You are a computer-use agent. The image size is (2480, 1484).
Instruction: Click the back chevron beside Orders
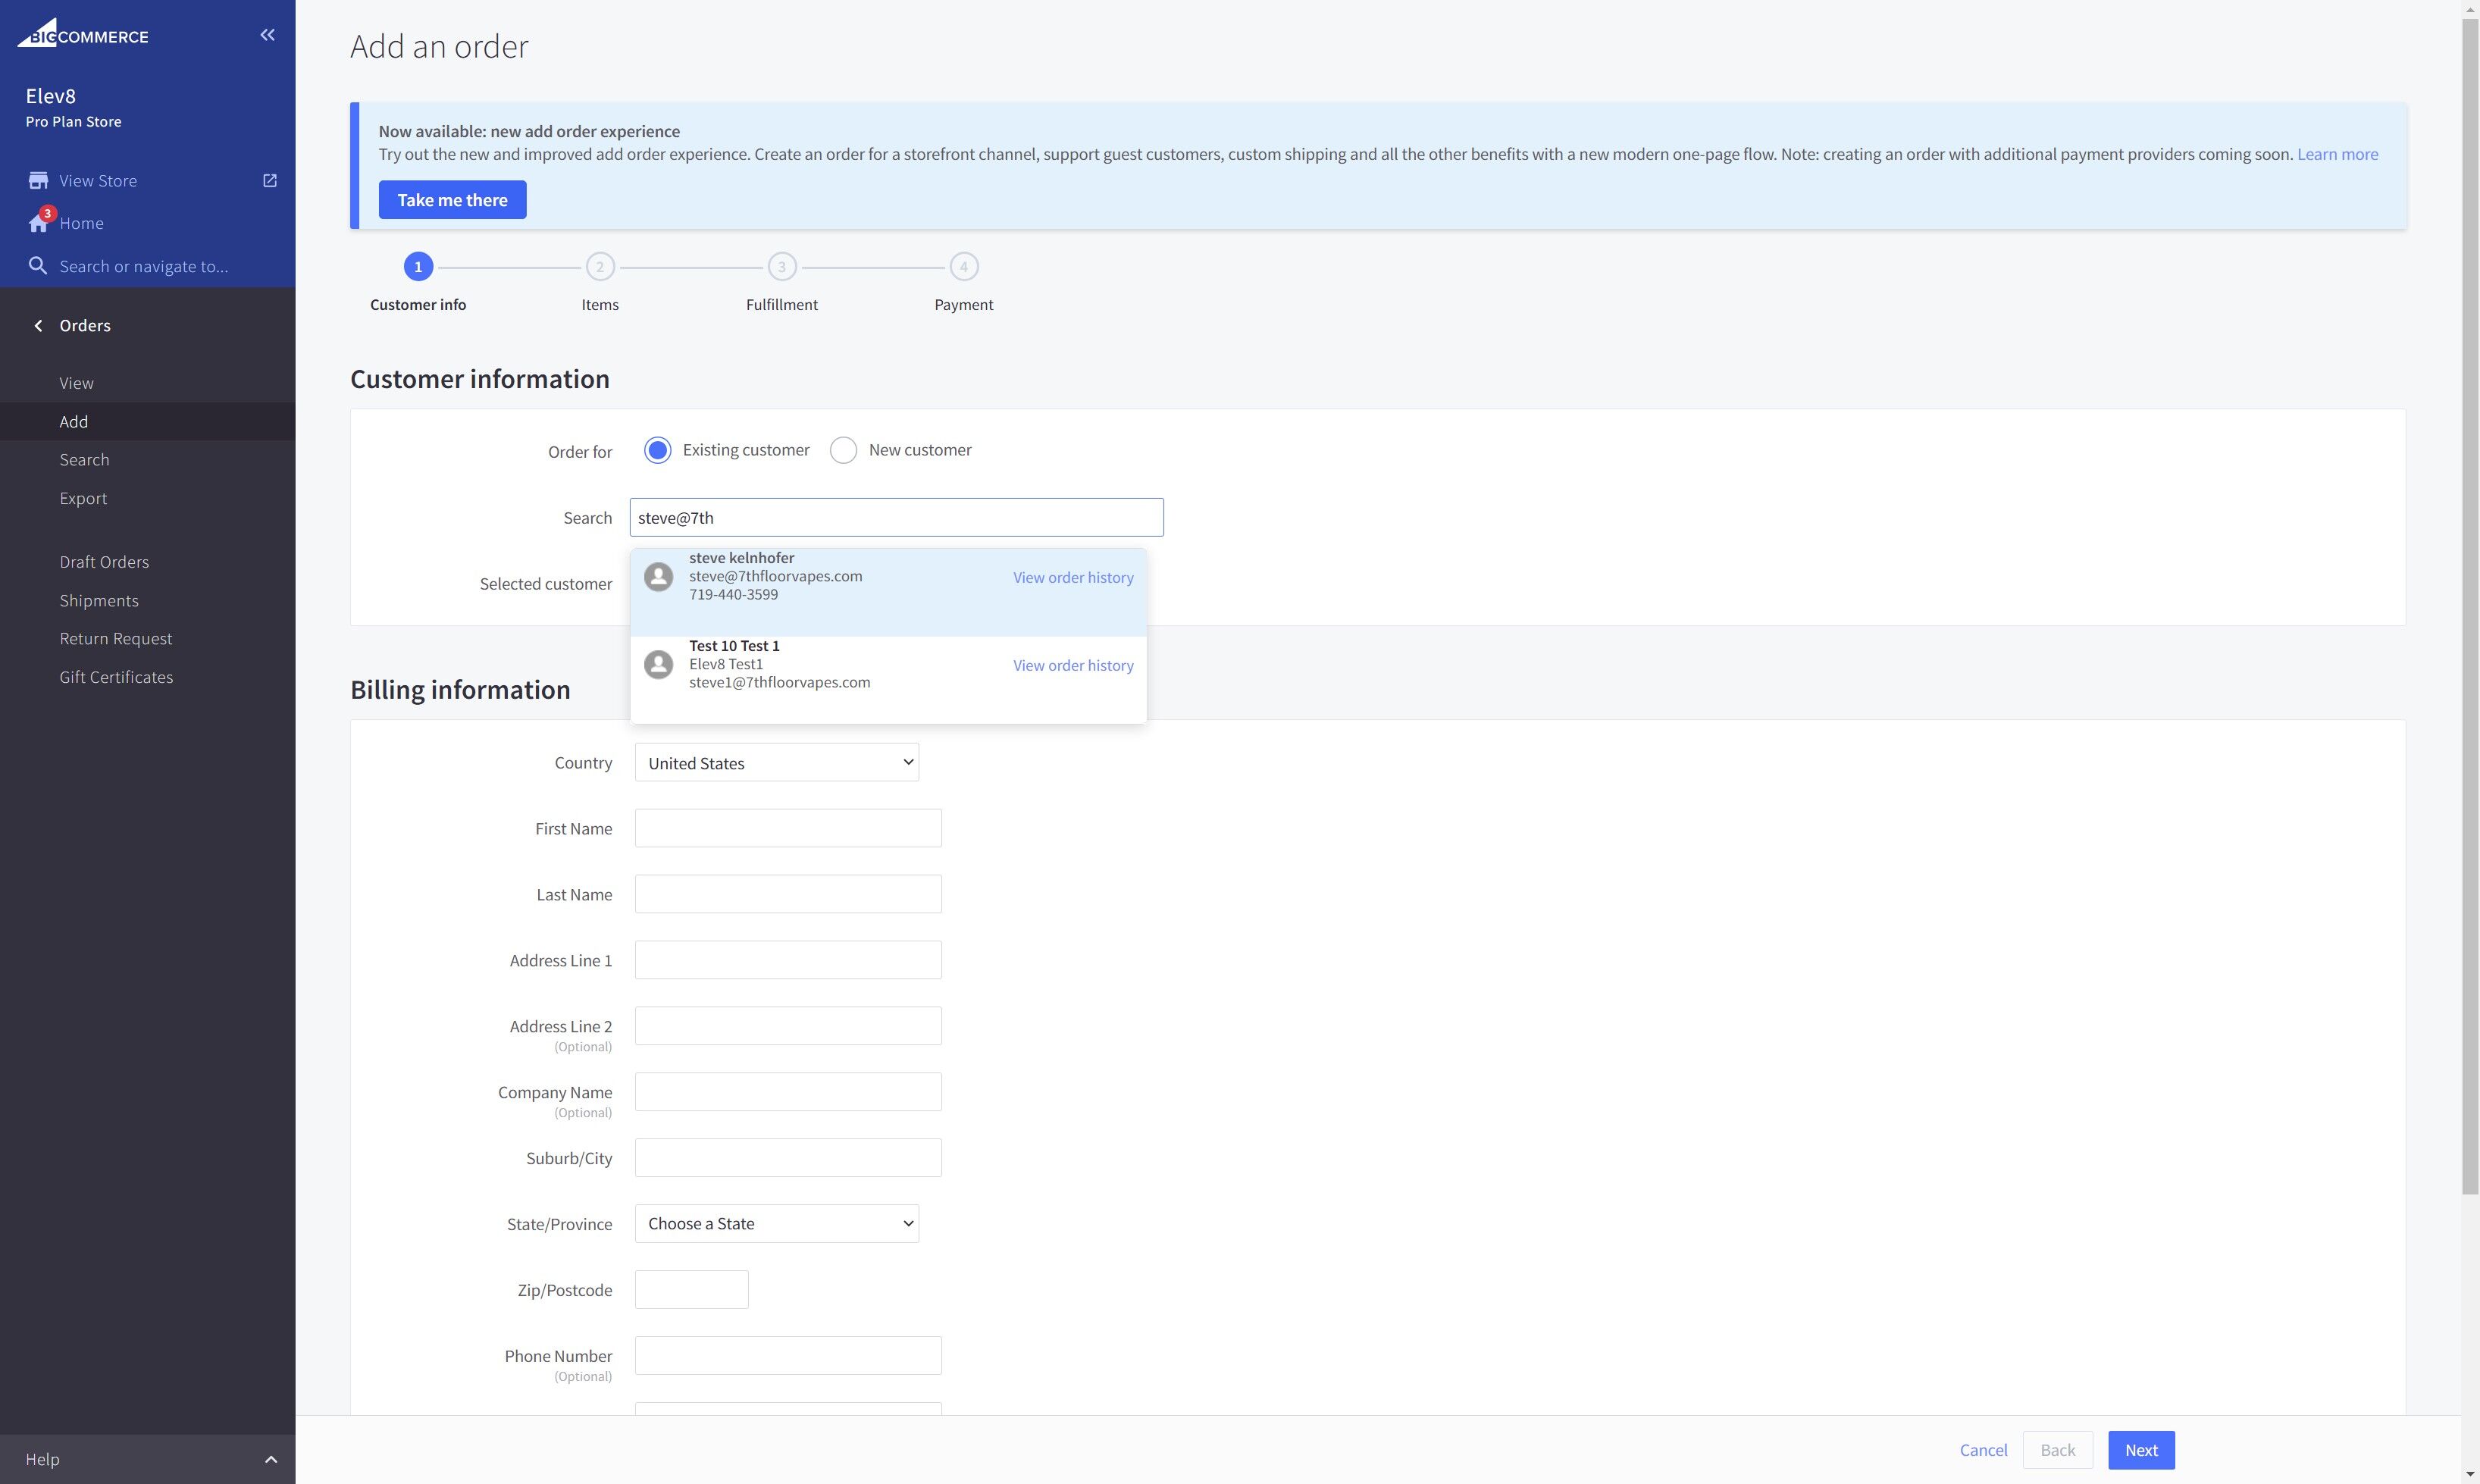[38, 326]
